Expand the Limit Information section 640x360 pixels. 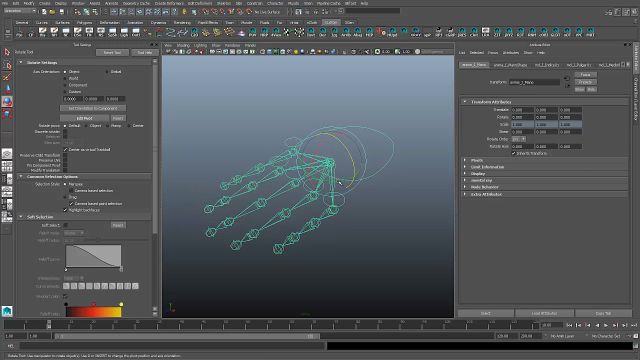click(x=464, y=167)
